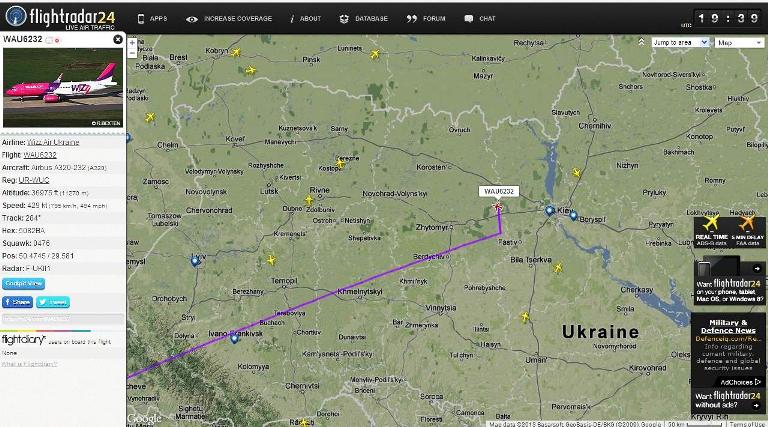Click the Wizz Air aircraft photo thumbnail
The image size is (768, 427).
pyautogui.click(x=63, y=88)
